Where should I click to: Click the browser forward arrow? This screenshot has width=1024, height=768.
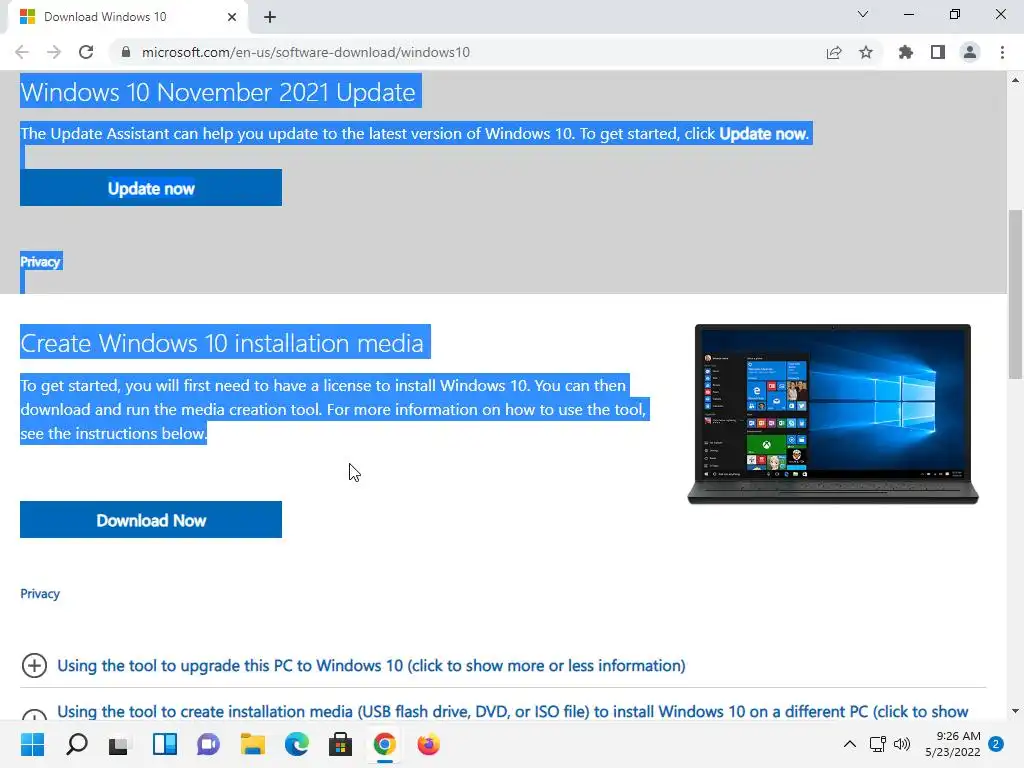(54, 52)
